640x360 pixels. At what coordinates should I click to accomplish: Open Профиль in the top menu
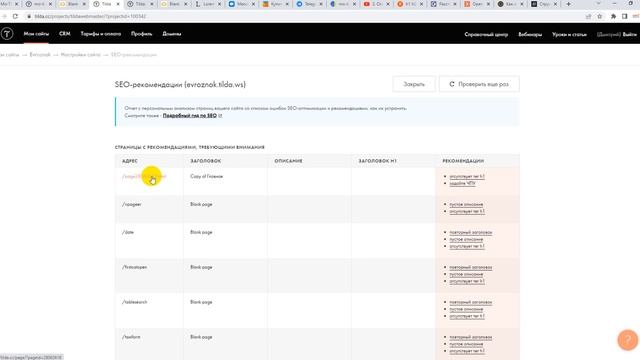coord(142,34)
